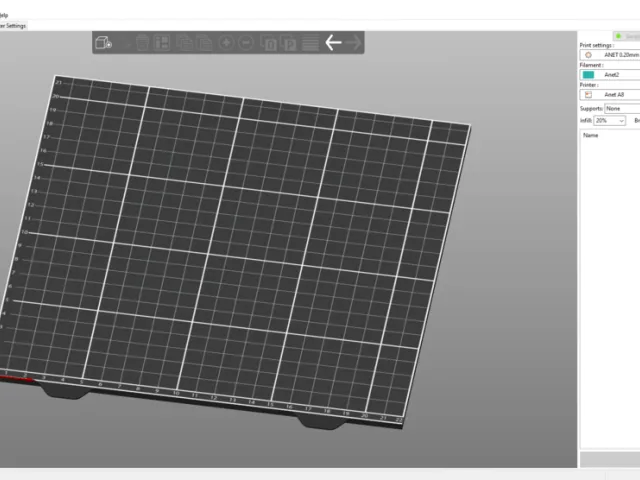Redo with the right arrow icon
The height and width of the screenshot is (480, 640).
pos(353,42)
